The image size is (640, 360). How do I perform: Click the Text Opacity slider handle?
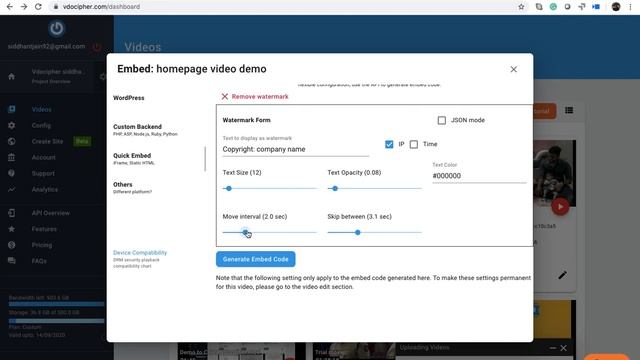coord(335,189)
